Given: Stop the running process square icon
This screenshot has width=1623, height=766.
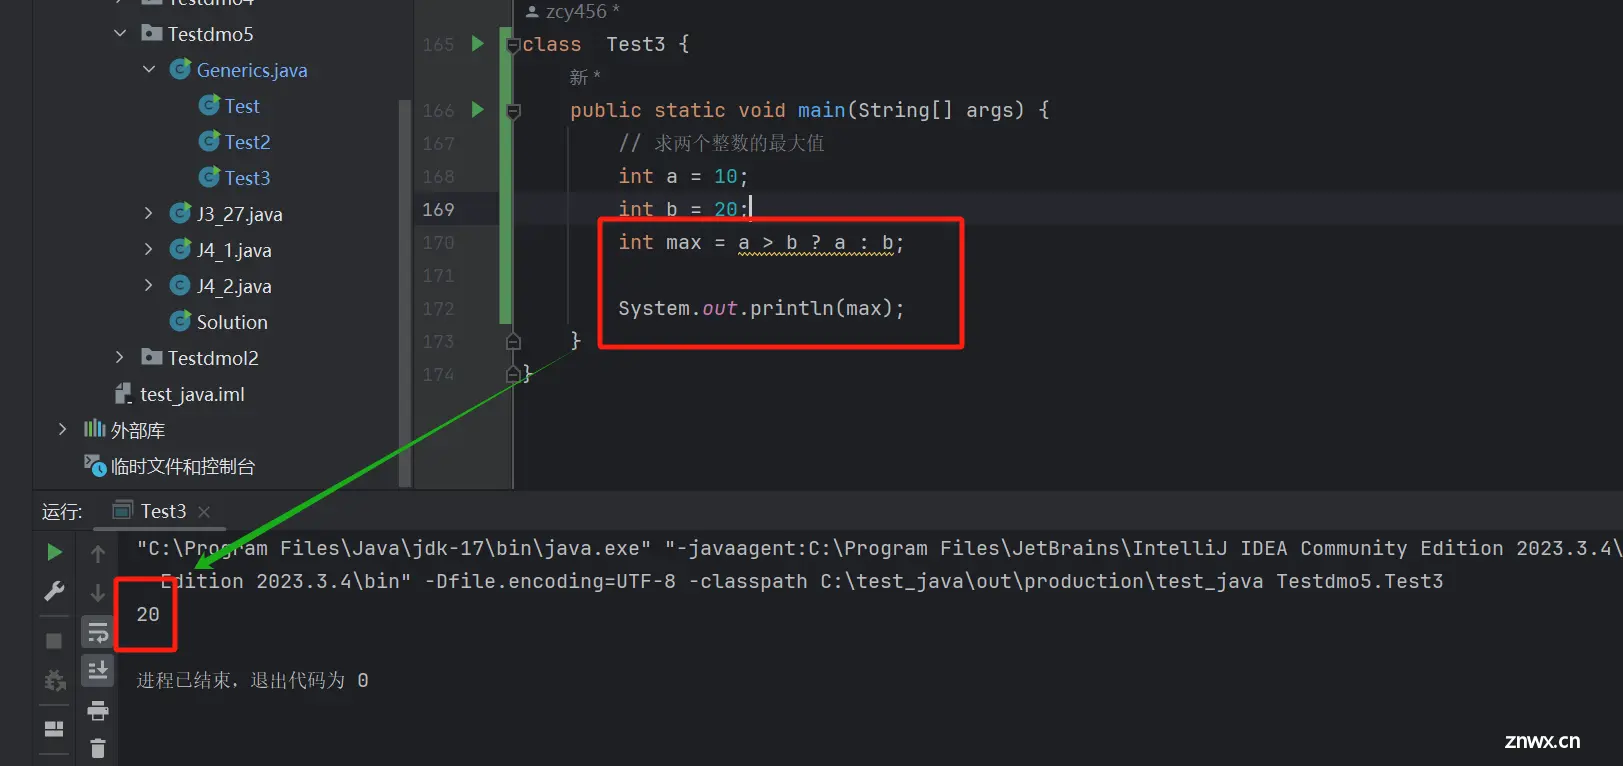Looking at the screenshot, I should [x=54, y=641].
